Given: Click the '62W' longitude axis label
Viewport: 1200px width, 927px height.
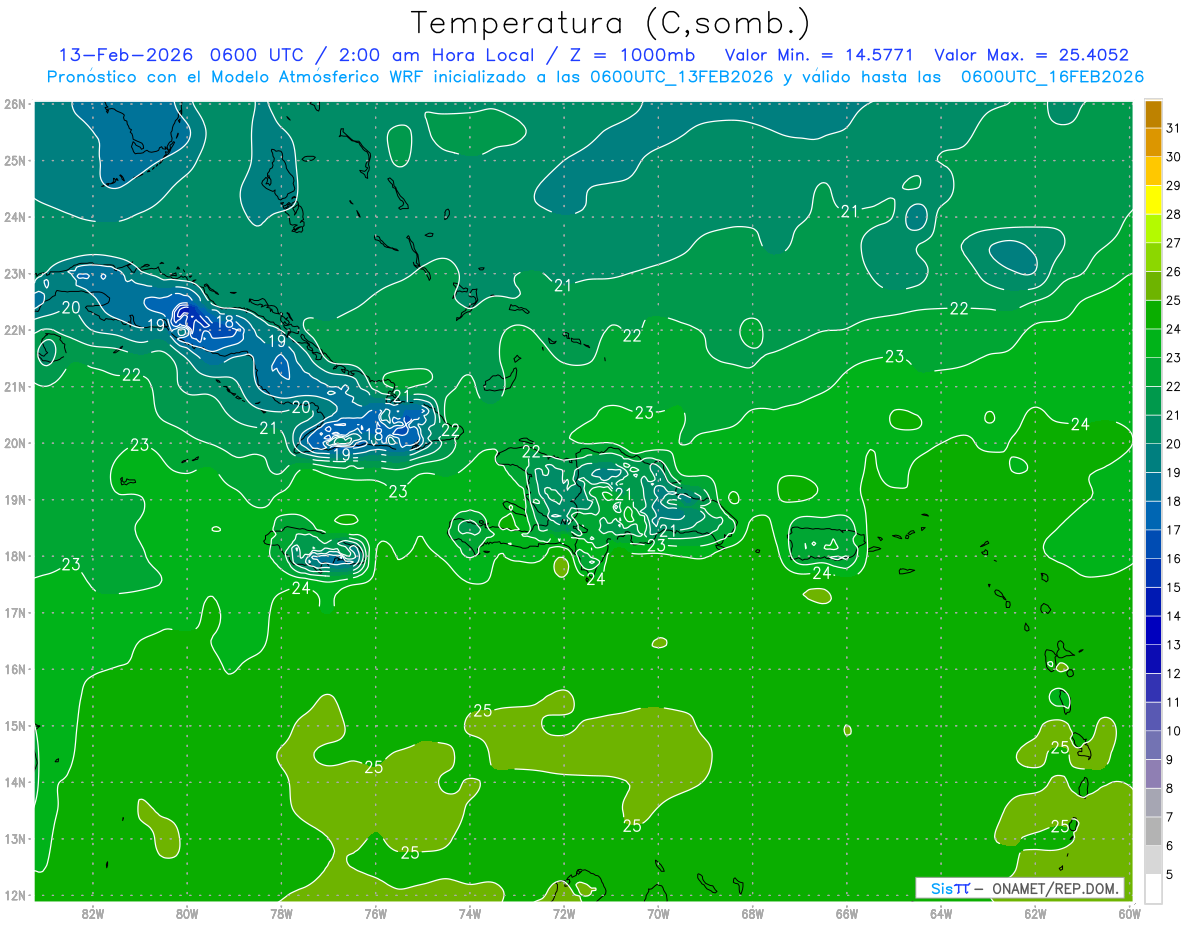Looking at the screenshot, I should pos(1035,912).
